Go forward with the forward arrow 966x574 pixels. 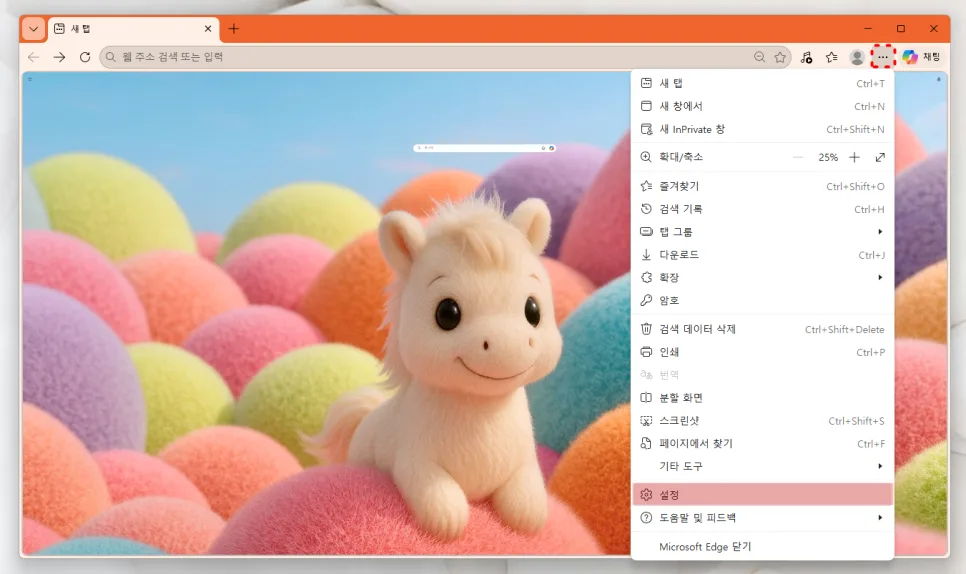59,57
